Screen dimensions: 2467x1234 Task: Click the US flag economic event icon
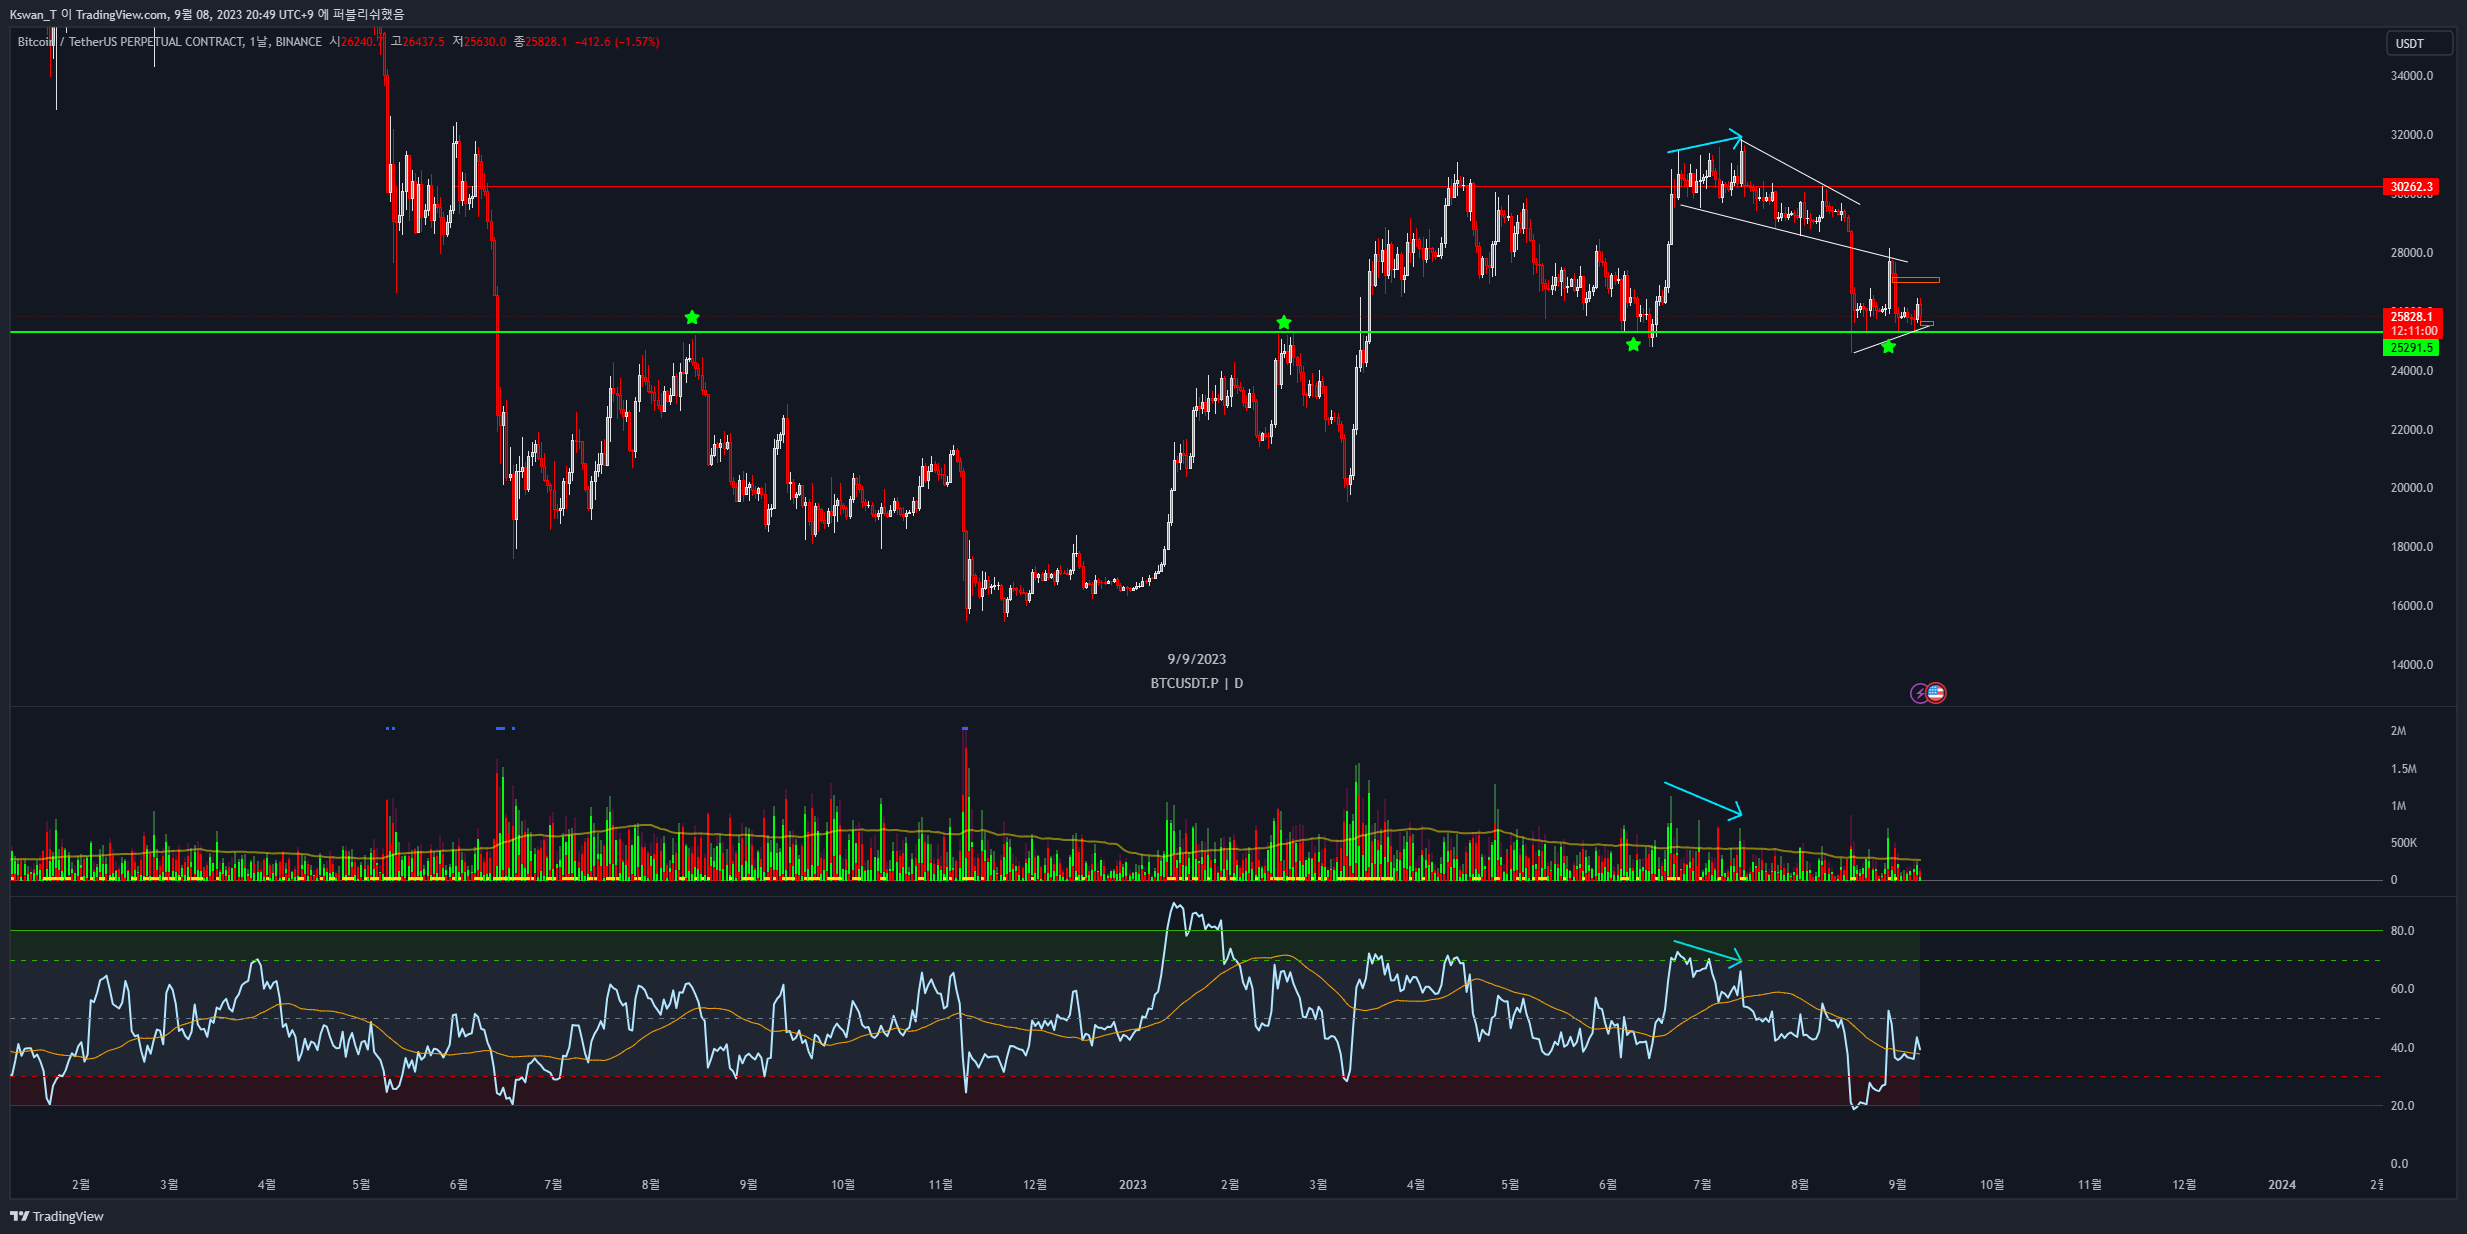(1936, 693)
